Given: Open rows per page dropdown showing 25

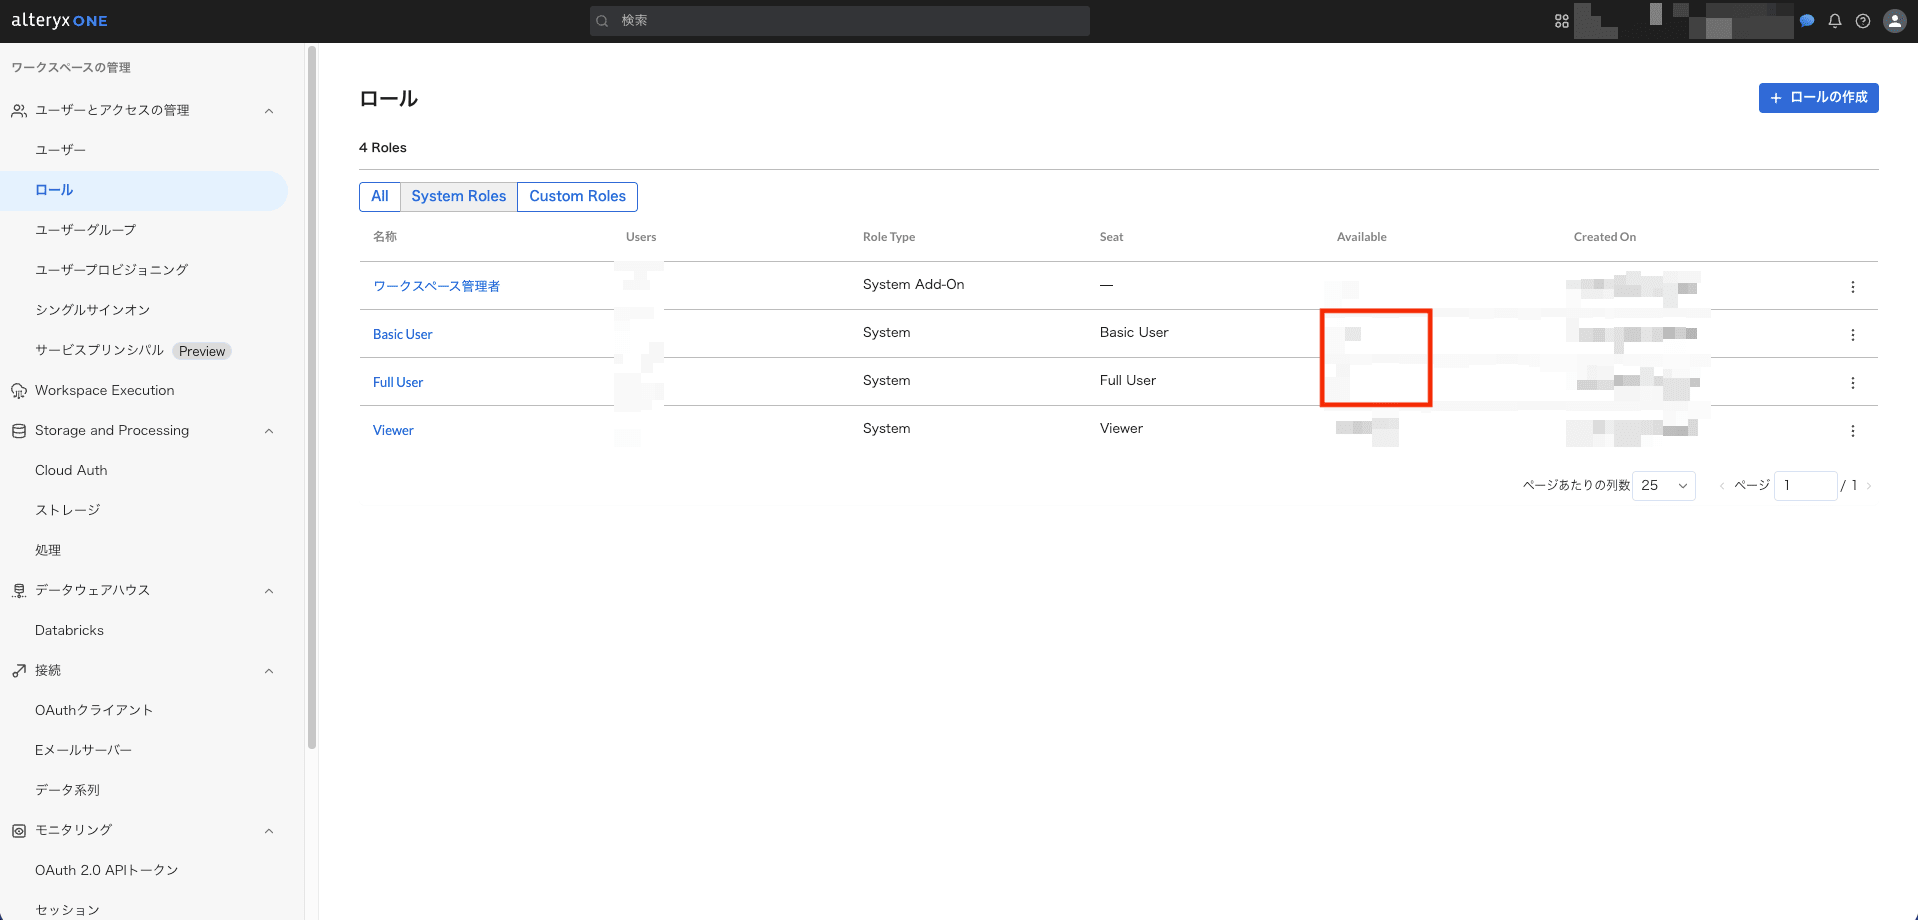Looking at the screenshot, I should point(1664,486).
